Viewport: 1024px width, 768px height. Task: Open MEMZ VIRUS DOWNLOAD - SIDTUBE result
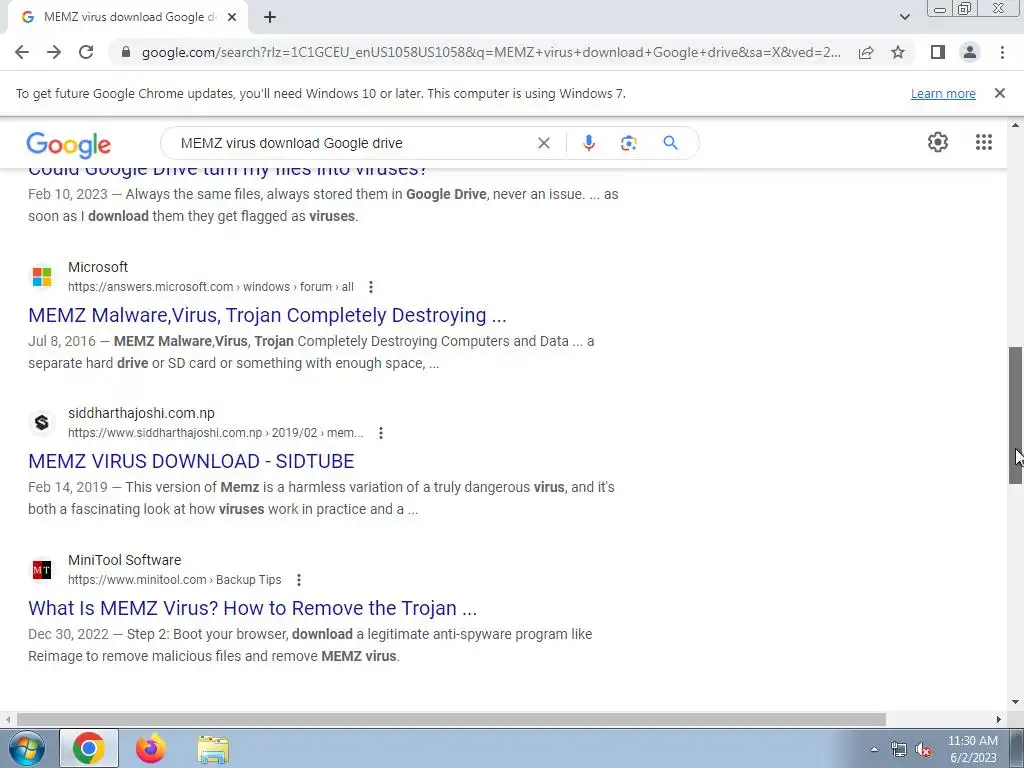[x=191, y=461]
